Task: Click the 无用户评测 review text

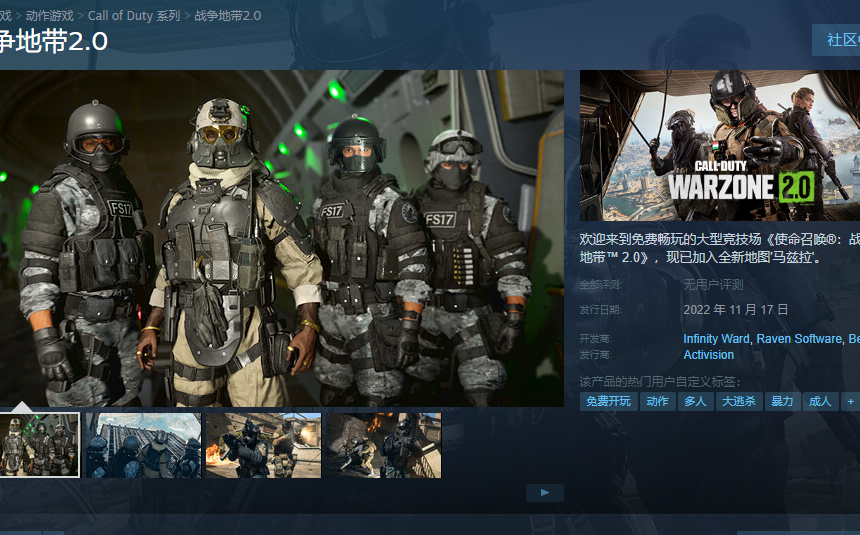Action: tap(713, 284)
